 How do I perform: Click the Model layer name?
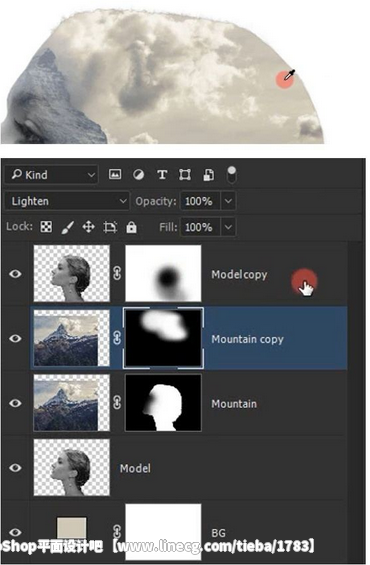click(x=135, y=468)
